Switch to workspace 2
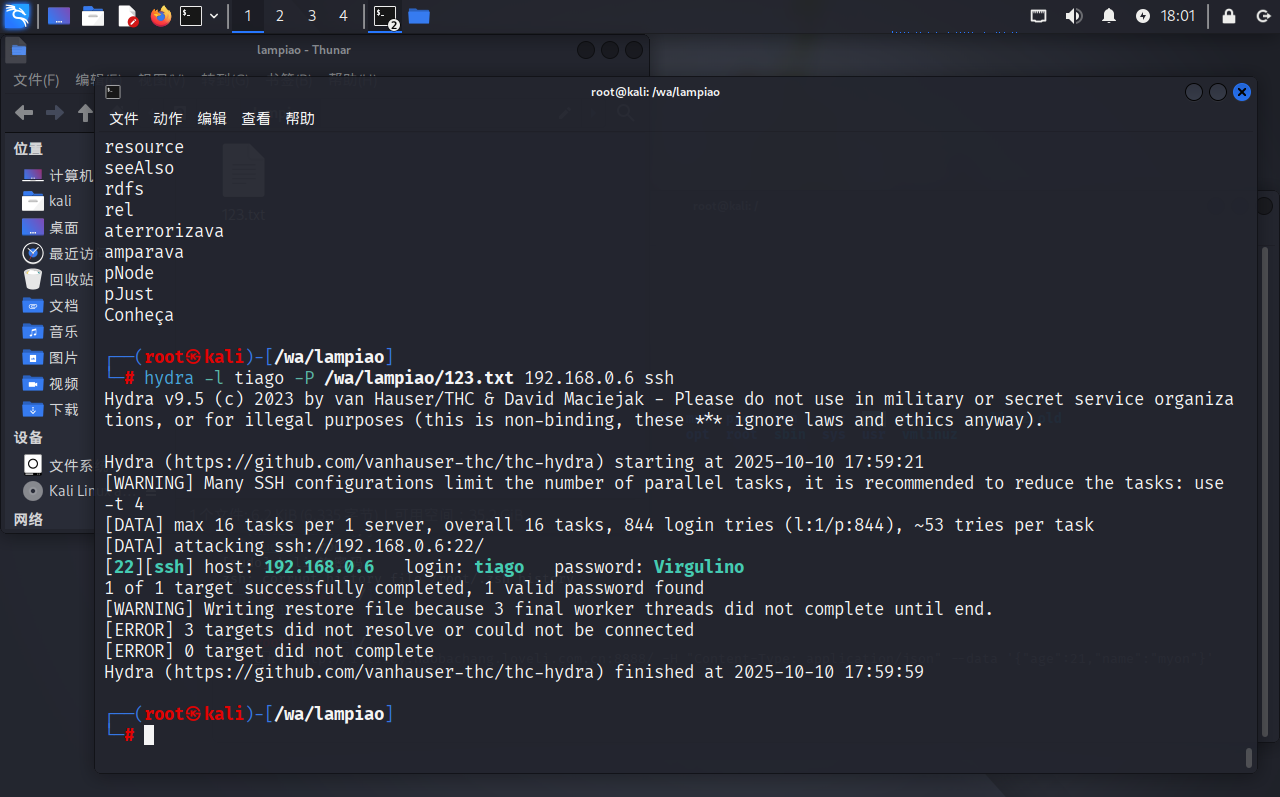Viewport: 1280px width, 797px height. click(x=279, y=16)
